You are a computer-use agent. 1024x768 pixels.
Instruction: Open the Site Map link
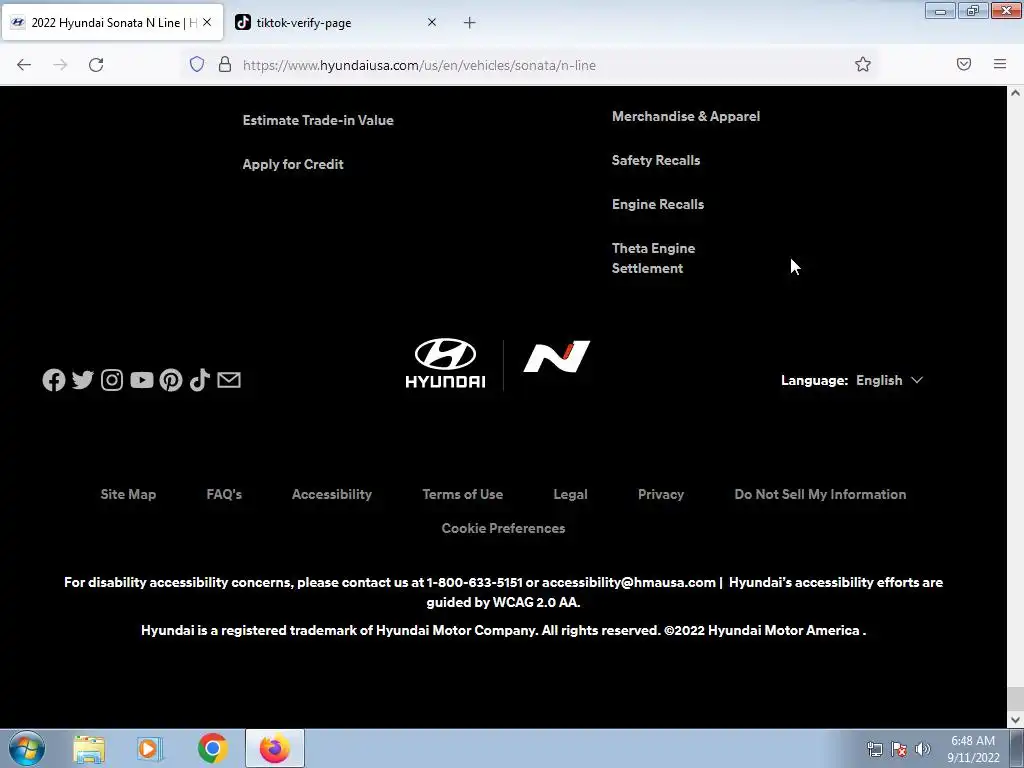tap(128, 494)
